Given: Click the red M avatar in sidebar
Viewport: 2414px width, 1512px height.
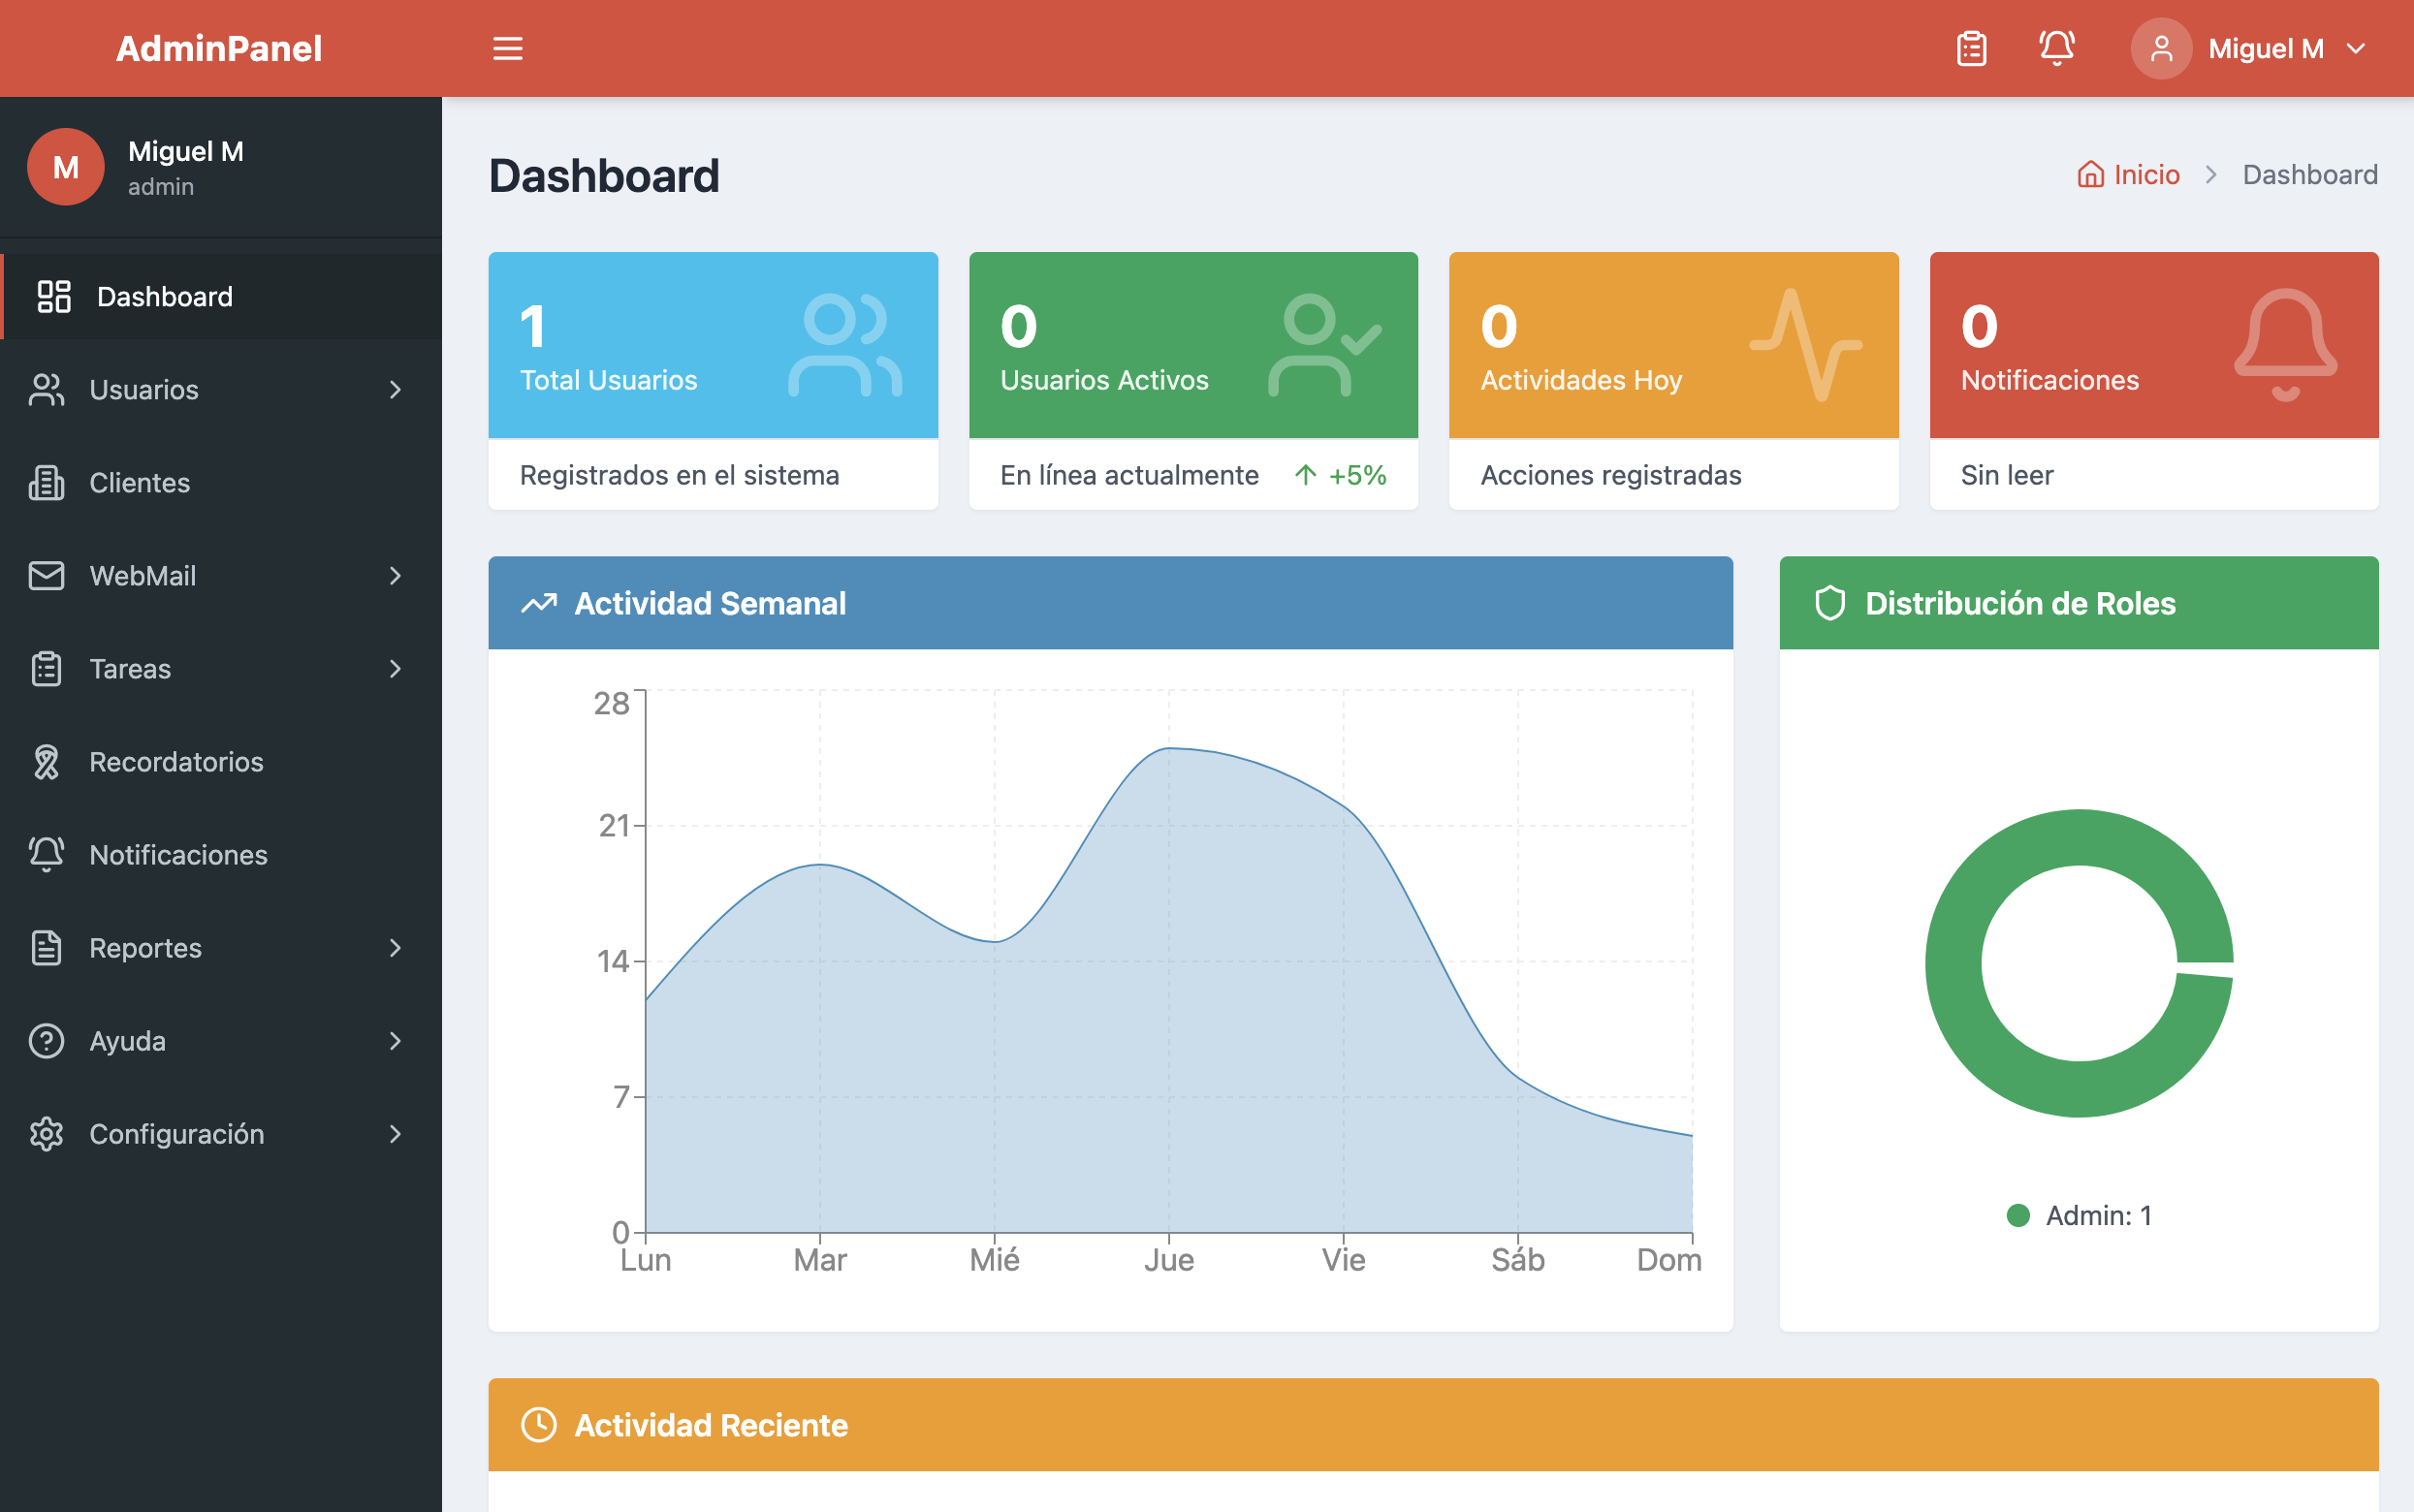Looking at the screenshot, I should [66, 167].
